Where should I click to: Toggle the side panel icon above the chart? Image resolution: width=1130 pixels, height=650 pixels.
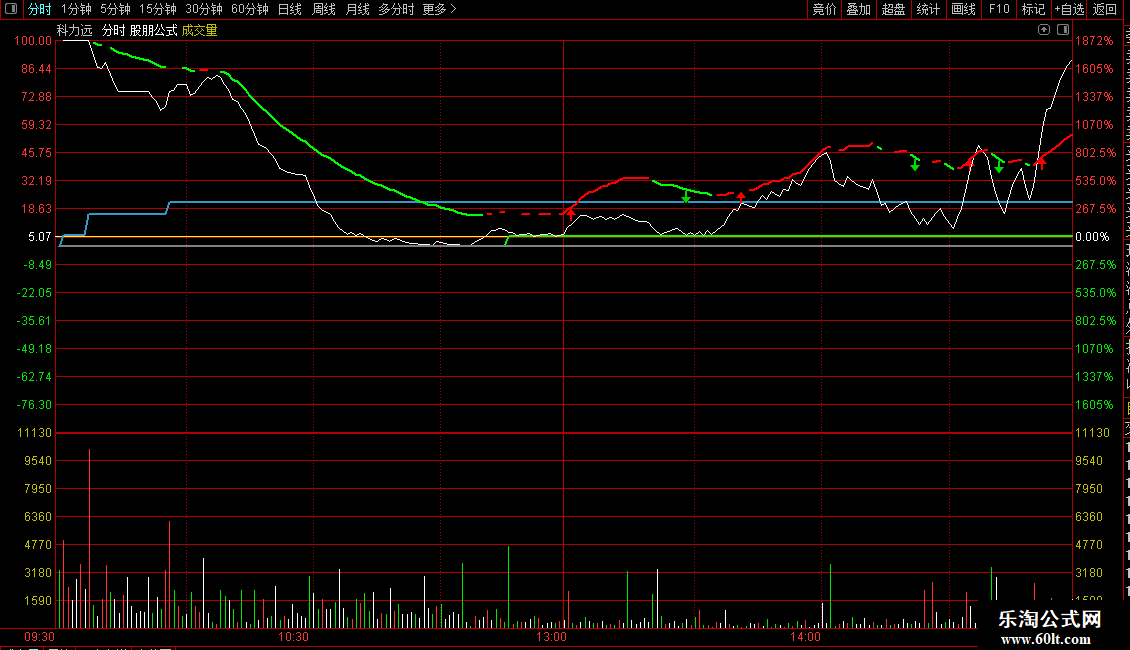click(1063, 30)
